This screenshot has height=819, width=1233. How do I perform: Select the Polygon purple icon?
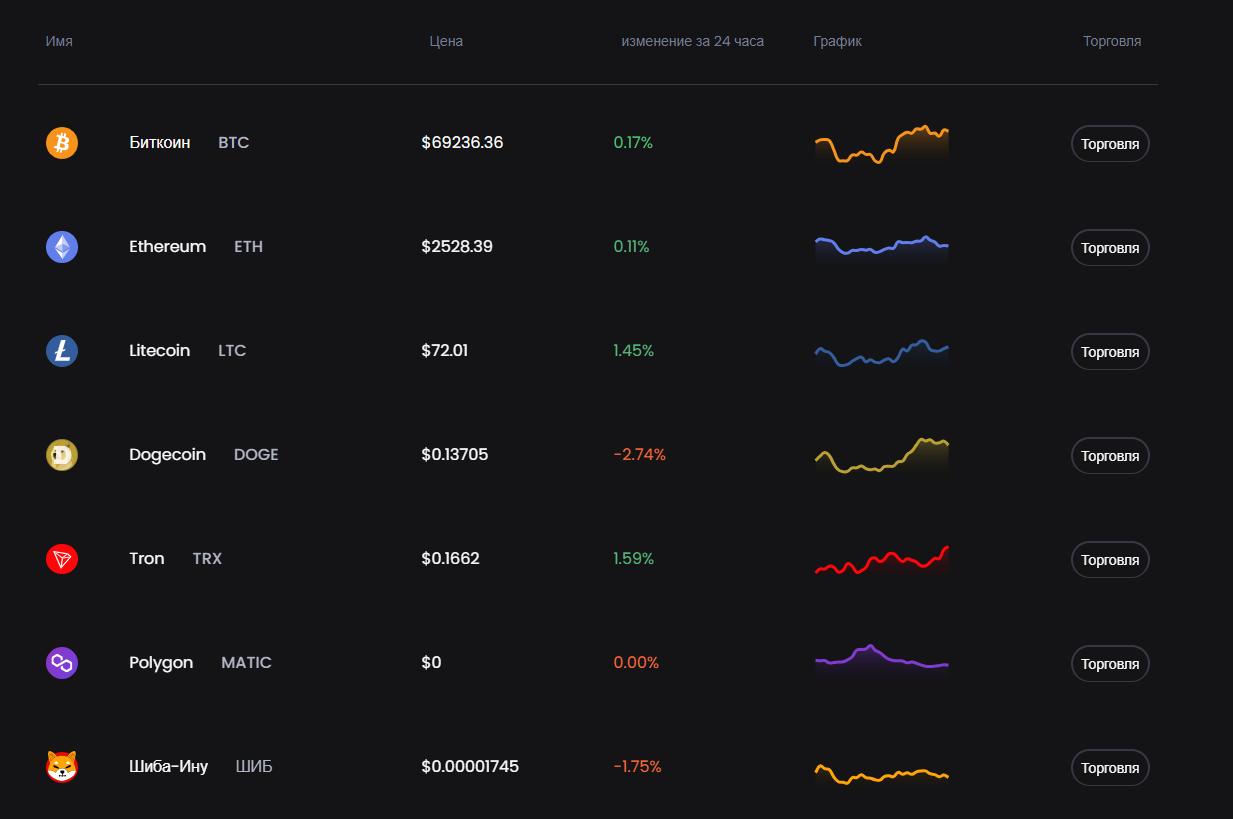[x=61, y=663]
